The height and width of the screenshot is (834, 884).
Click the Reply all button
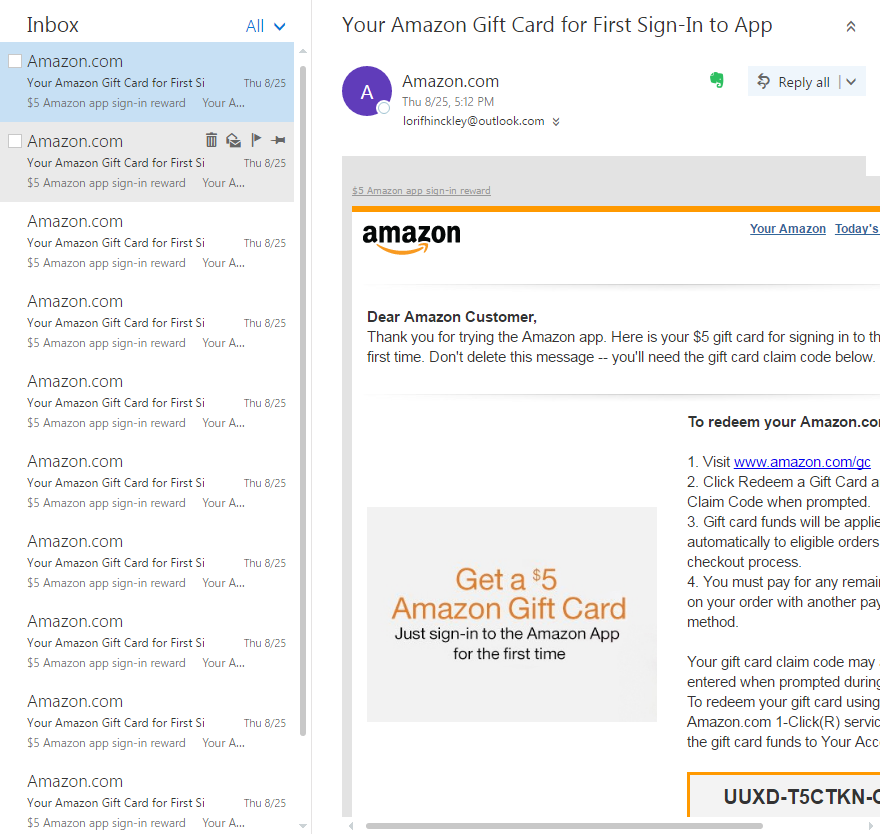(x=794, y=82)
